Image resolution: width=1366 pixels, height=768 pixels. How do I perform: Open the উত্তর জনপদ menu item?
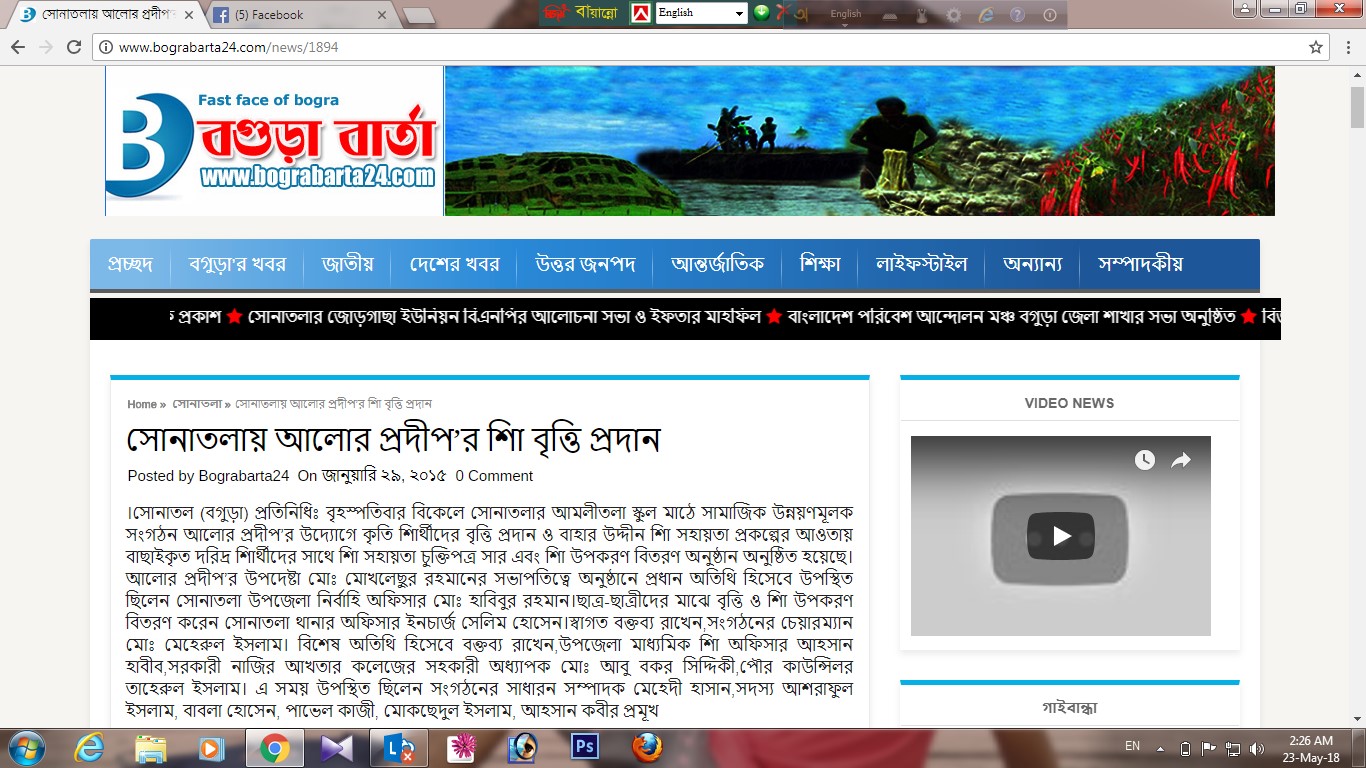(585, 264)
